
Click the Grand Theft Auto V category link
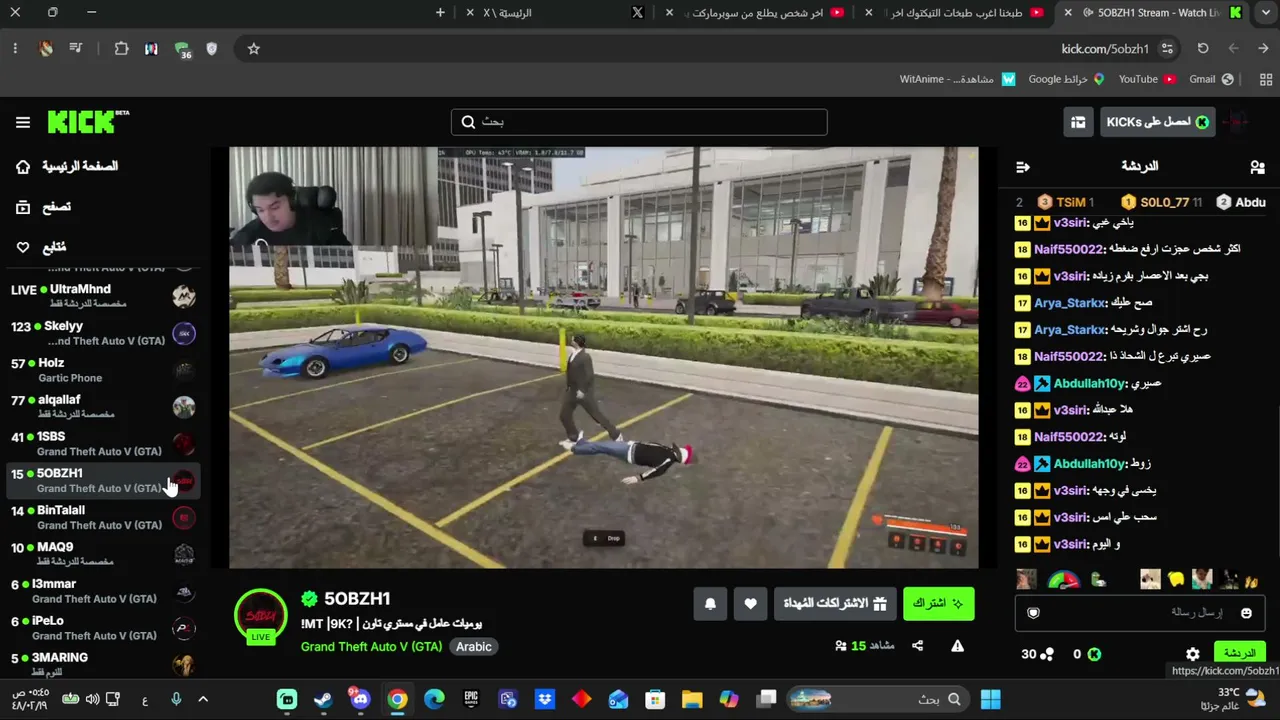coord(371,647)
